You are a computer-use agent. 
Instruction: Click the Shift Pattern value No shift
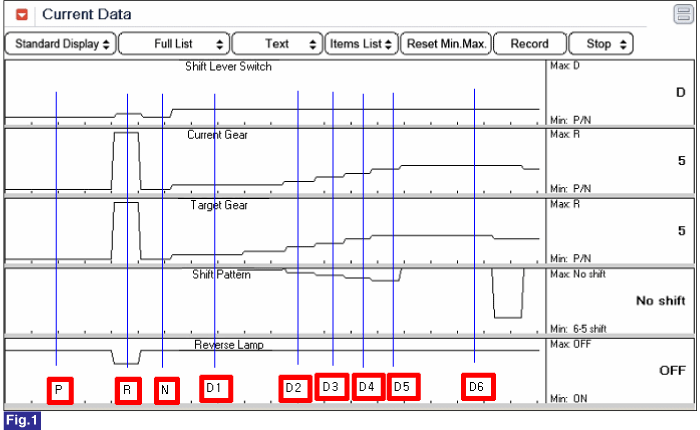(x=660, y=301)
